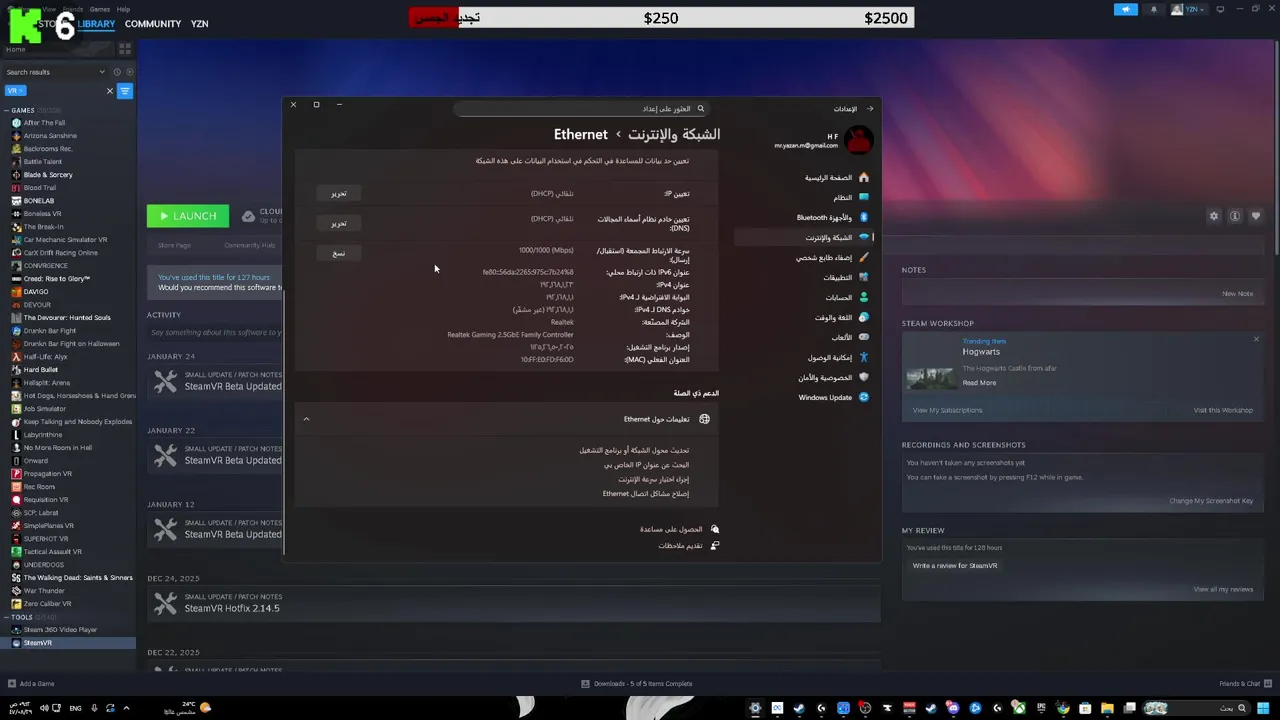Image resolution: width=1280 pixels, height=720 pixels.
Task: Click View My Subscriptions link
Action: click(947, 410)
